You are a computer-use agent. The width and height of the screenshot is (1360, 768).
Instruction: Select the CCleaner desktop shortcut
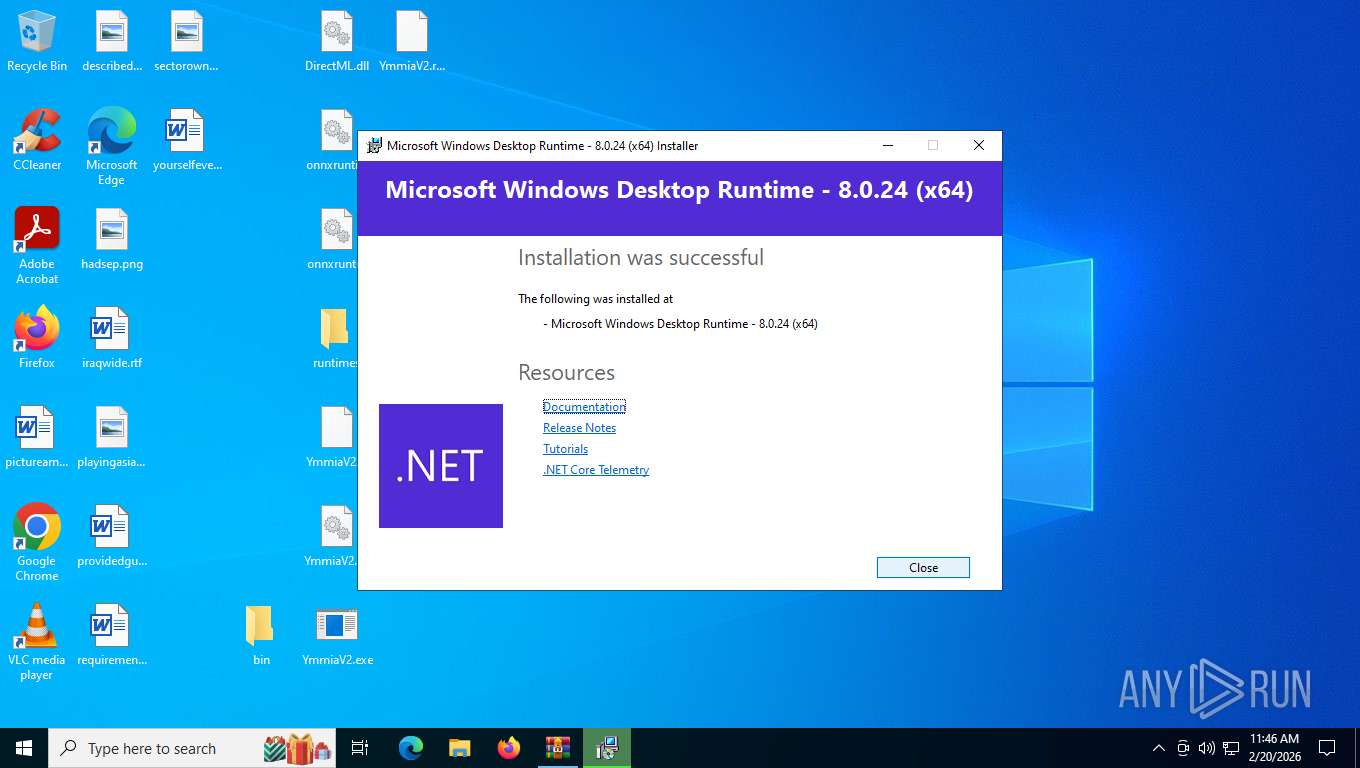pyautogui.click(x=37, y=140)
